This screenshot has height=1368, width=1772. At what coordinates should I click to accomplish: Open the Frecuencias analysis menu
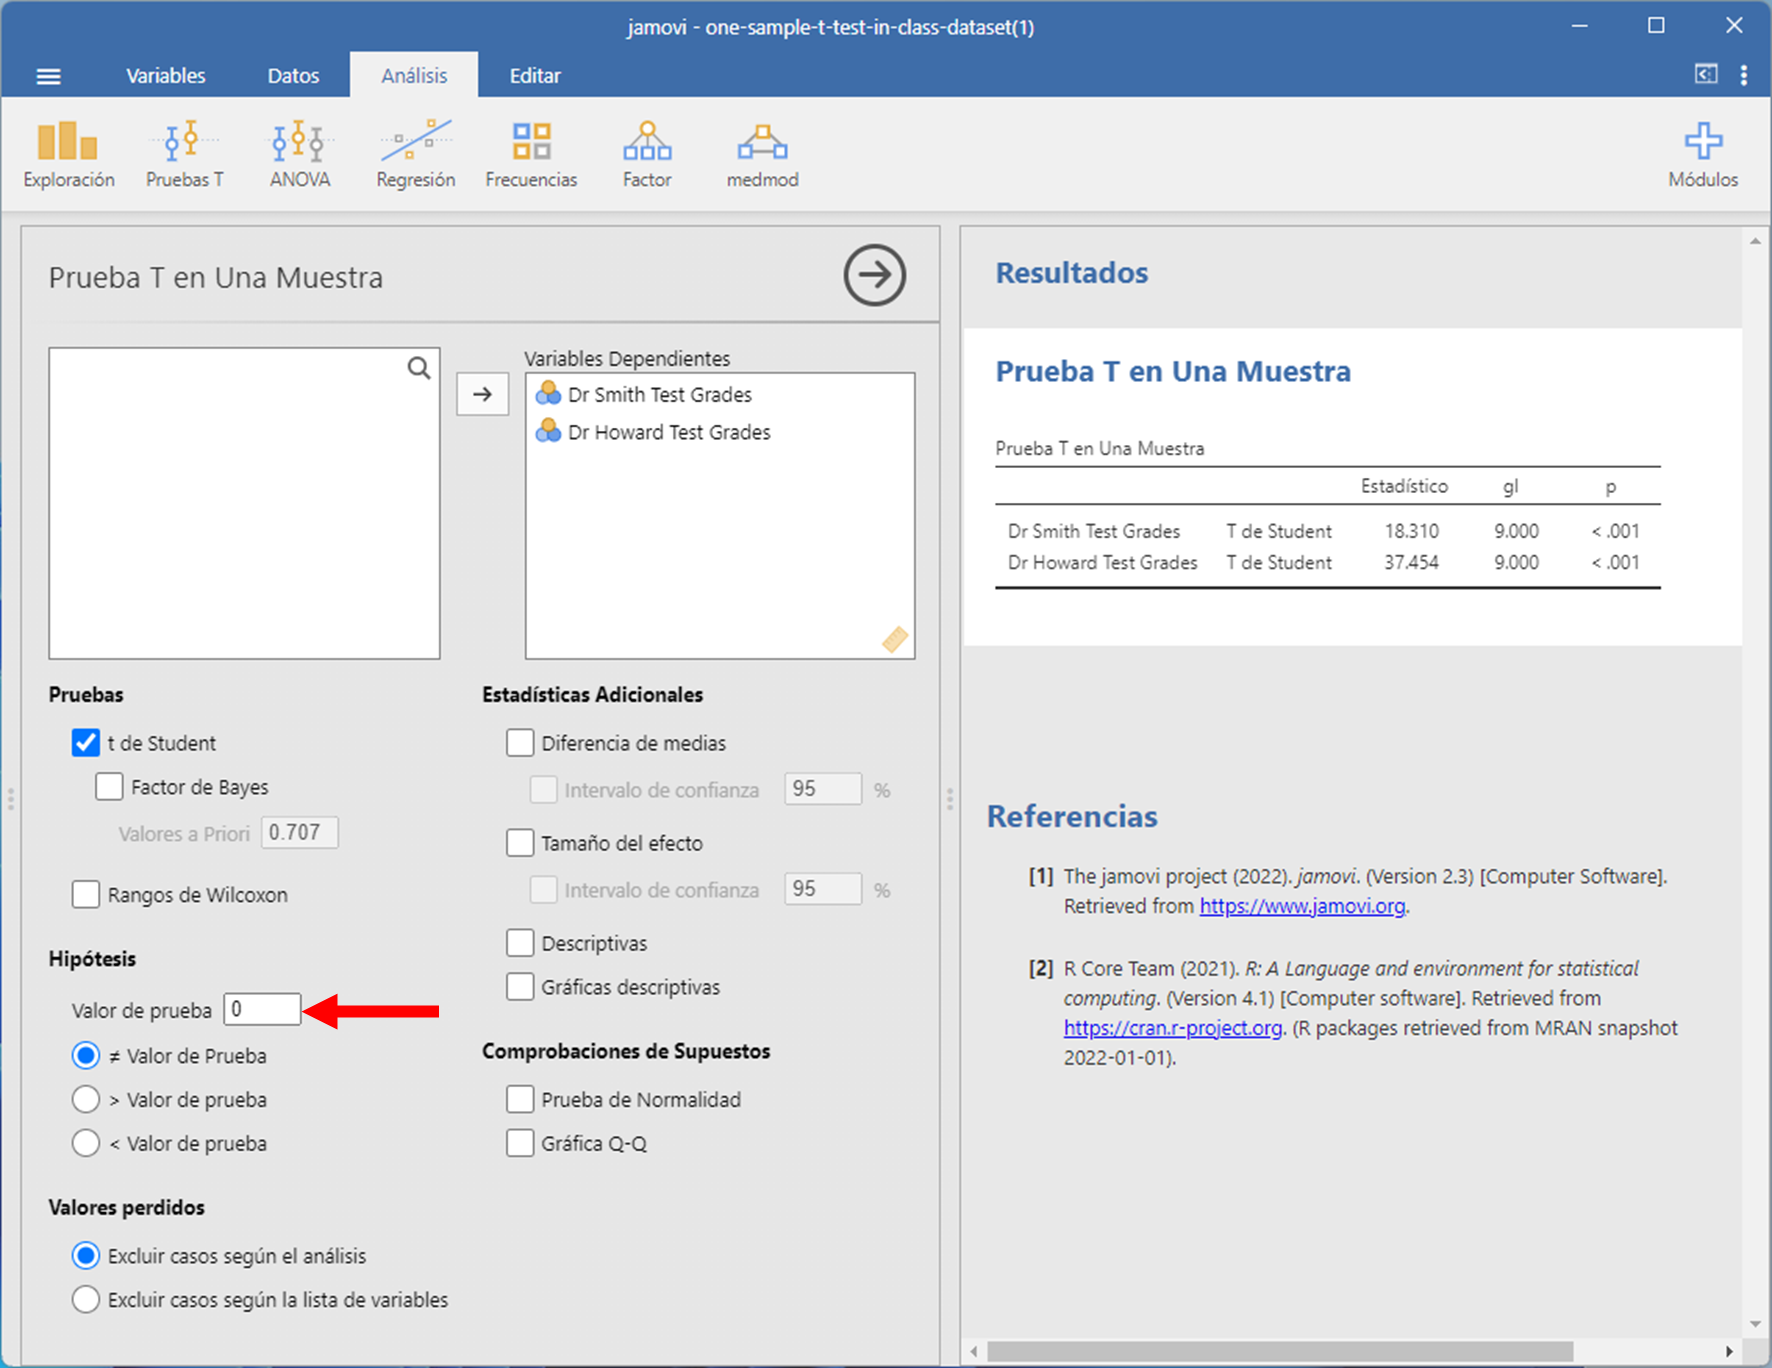531,154
